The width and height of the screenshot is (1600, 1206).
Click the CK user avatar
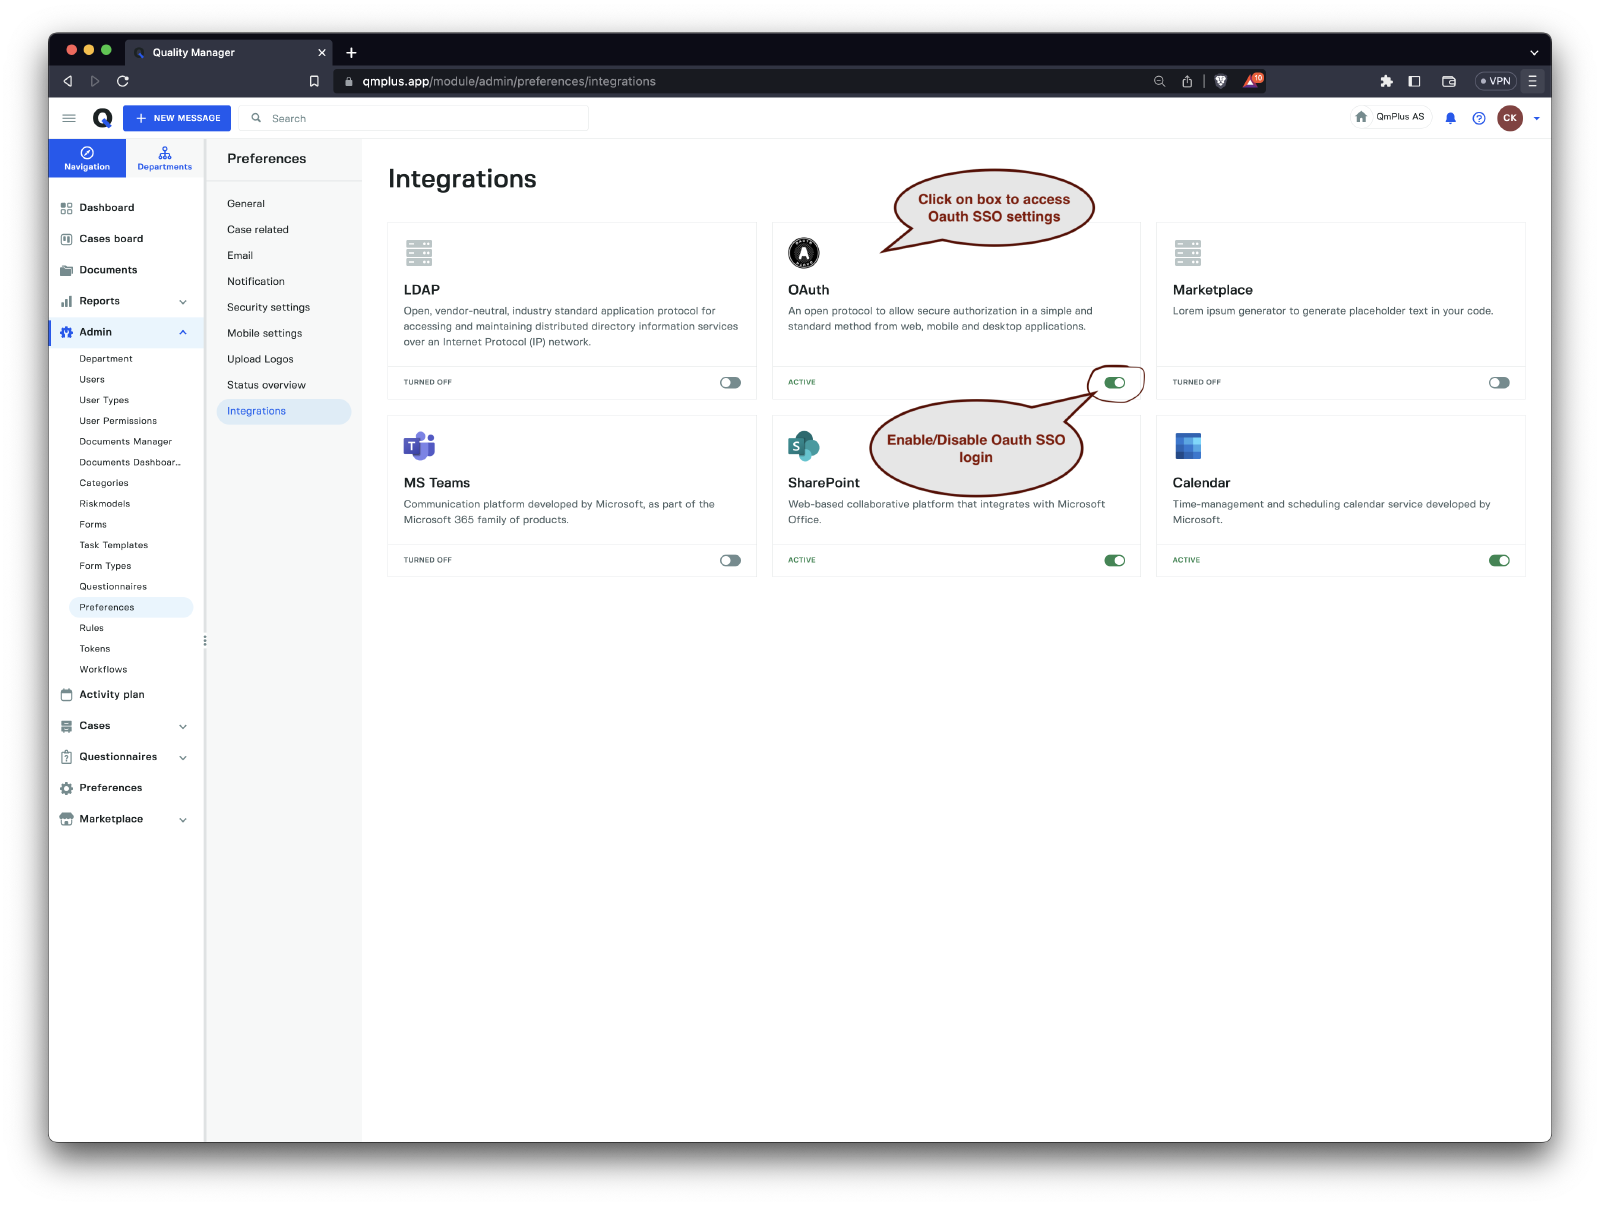point(1509,118)
